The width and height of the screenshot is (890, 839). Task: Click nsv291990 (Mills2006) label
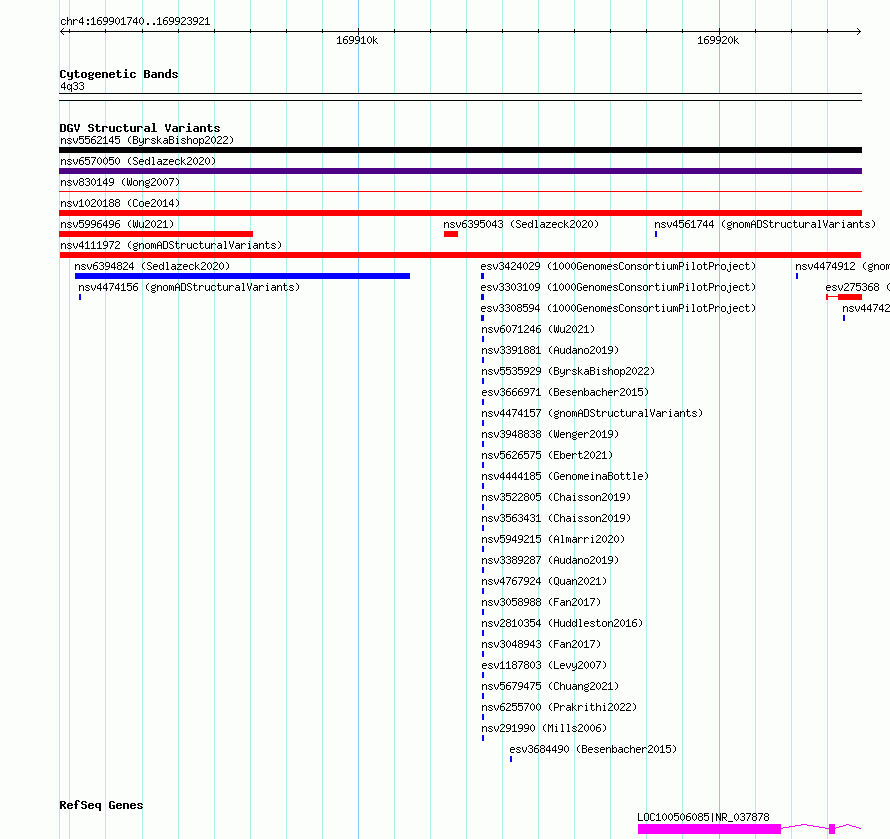544,728
